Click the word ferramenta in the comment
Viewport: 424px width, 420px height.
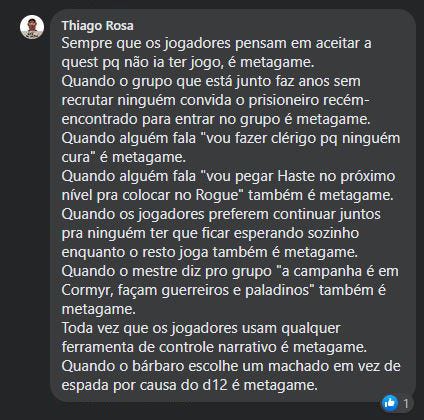pos(98,347)
